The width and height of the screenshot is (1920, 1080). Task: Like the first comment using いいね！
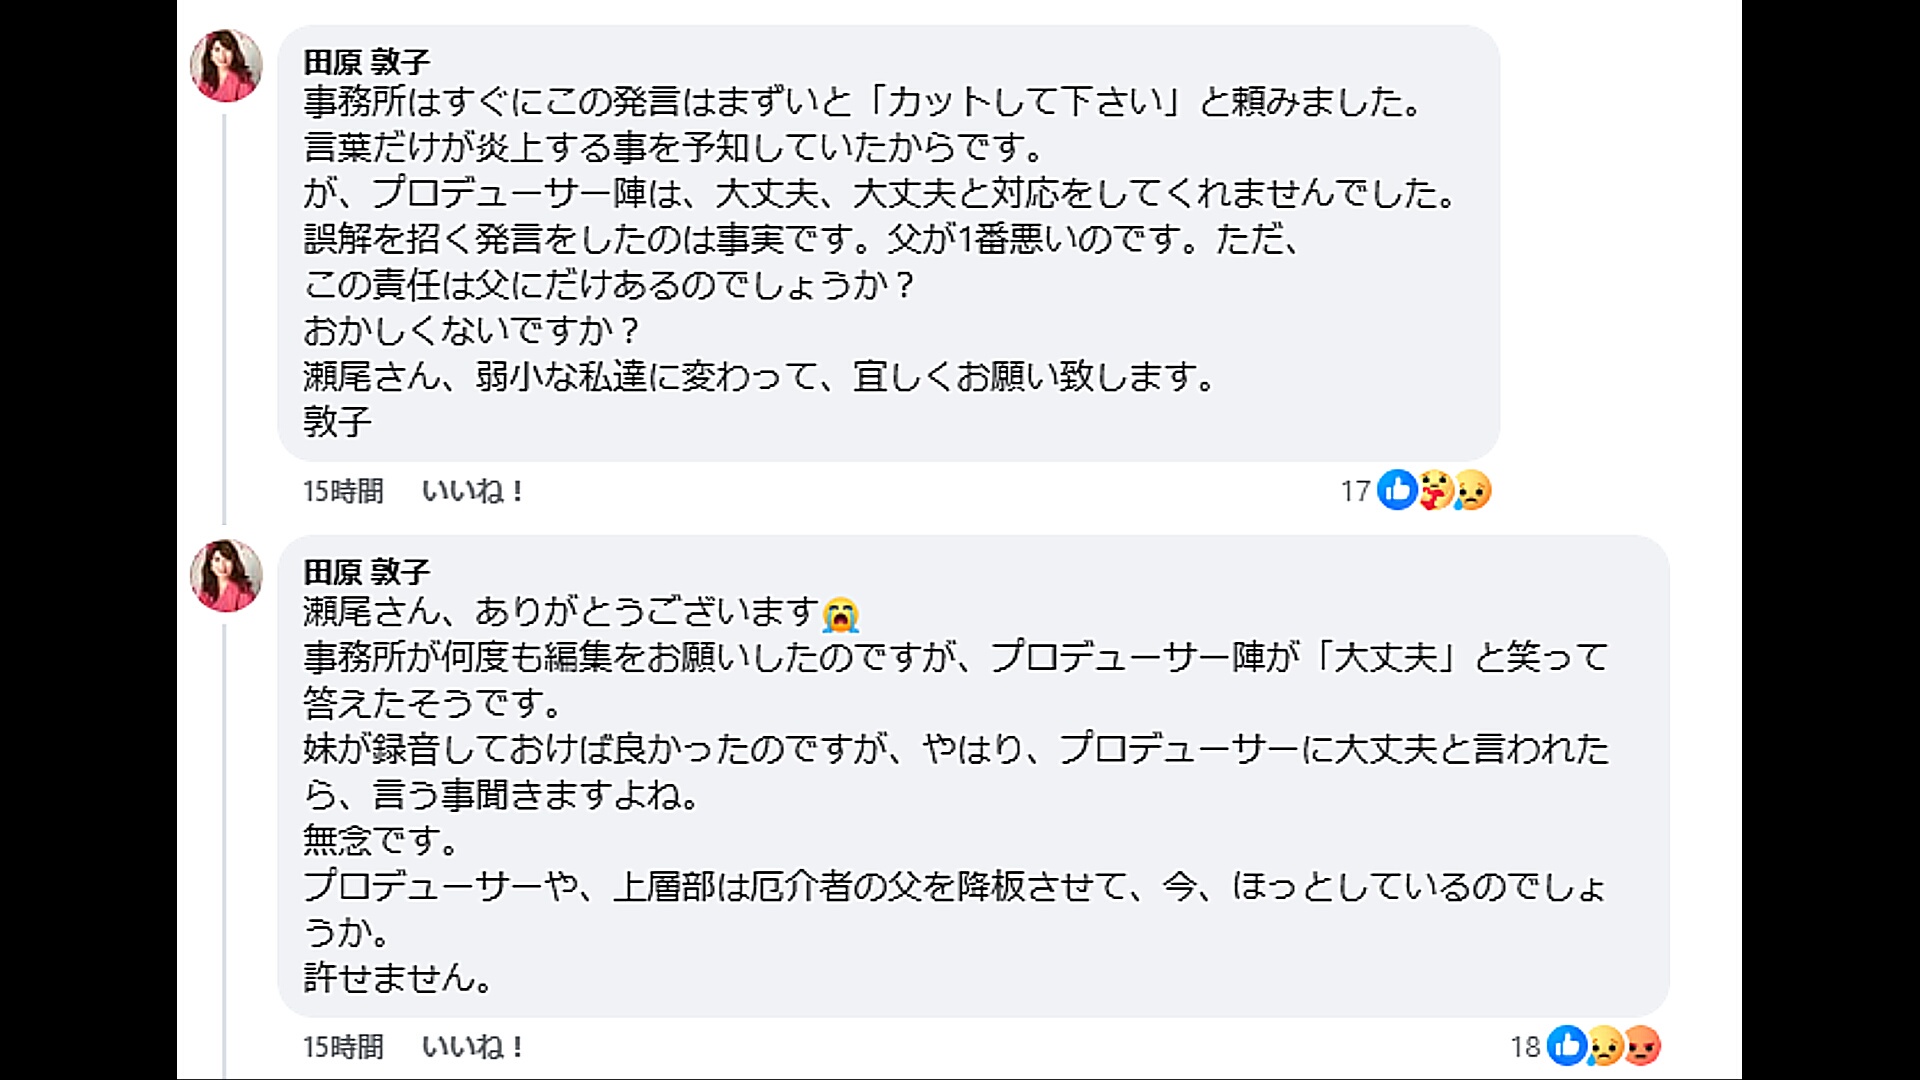point(472,491)
